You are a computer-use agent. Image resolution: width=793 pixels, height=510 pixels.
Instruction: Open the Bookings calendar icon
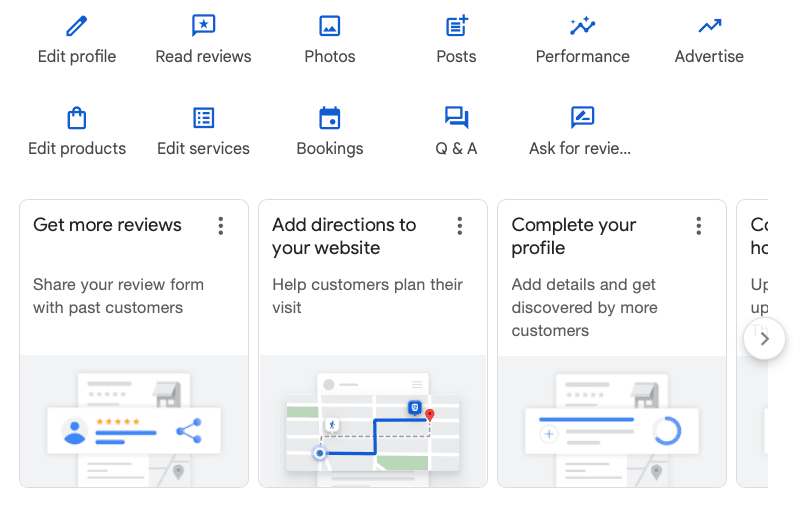329,118
